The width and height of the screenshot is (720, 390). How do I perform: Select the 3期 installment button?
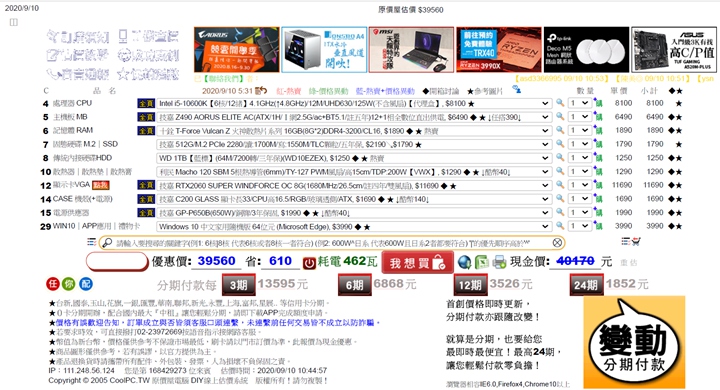(x=238, y=285)
